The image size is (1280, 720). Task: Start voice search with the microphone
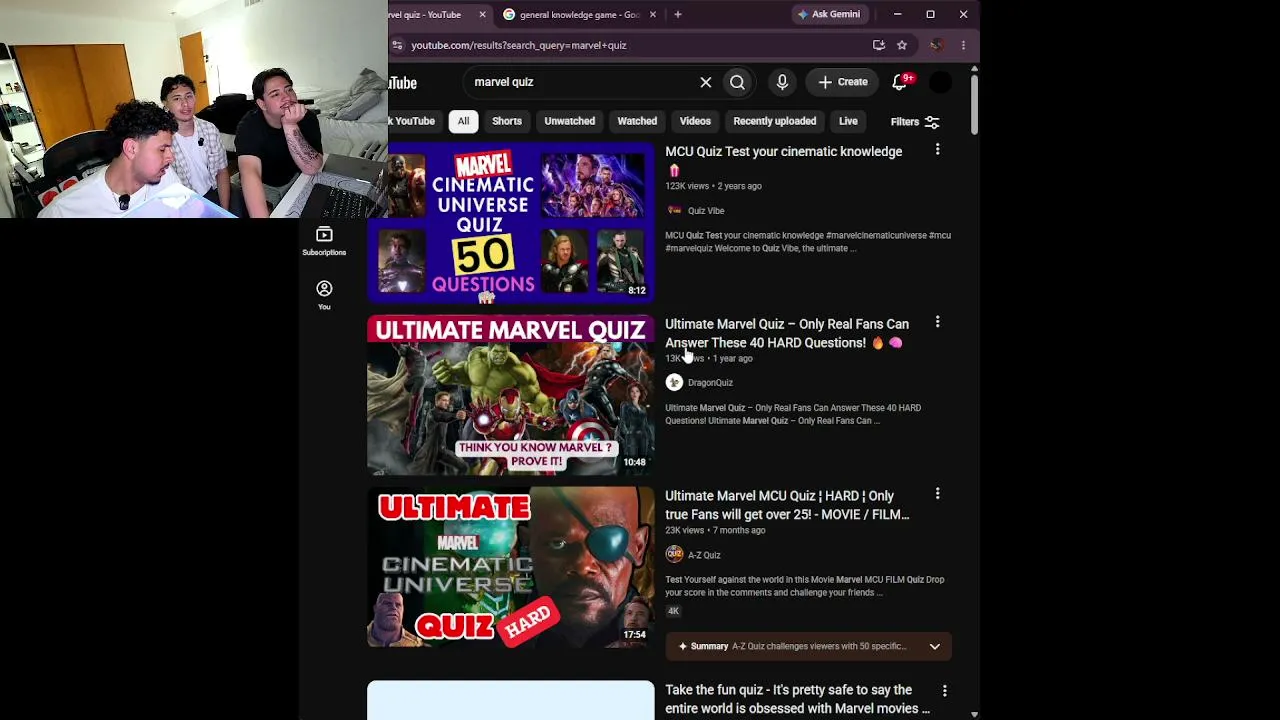tap(782, 82)
